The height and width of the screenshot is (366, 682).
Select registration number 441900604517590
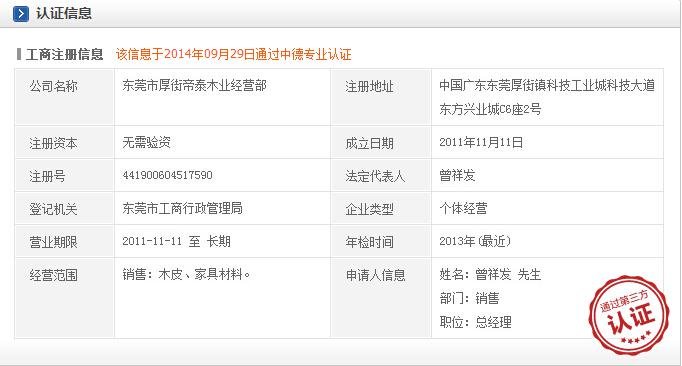tap(167, 175)
